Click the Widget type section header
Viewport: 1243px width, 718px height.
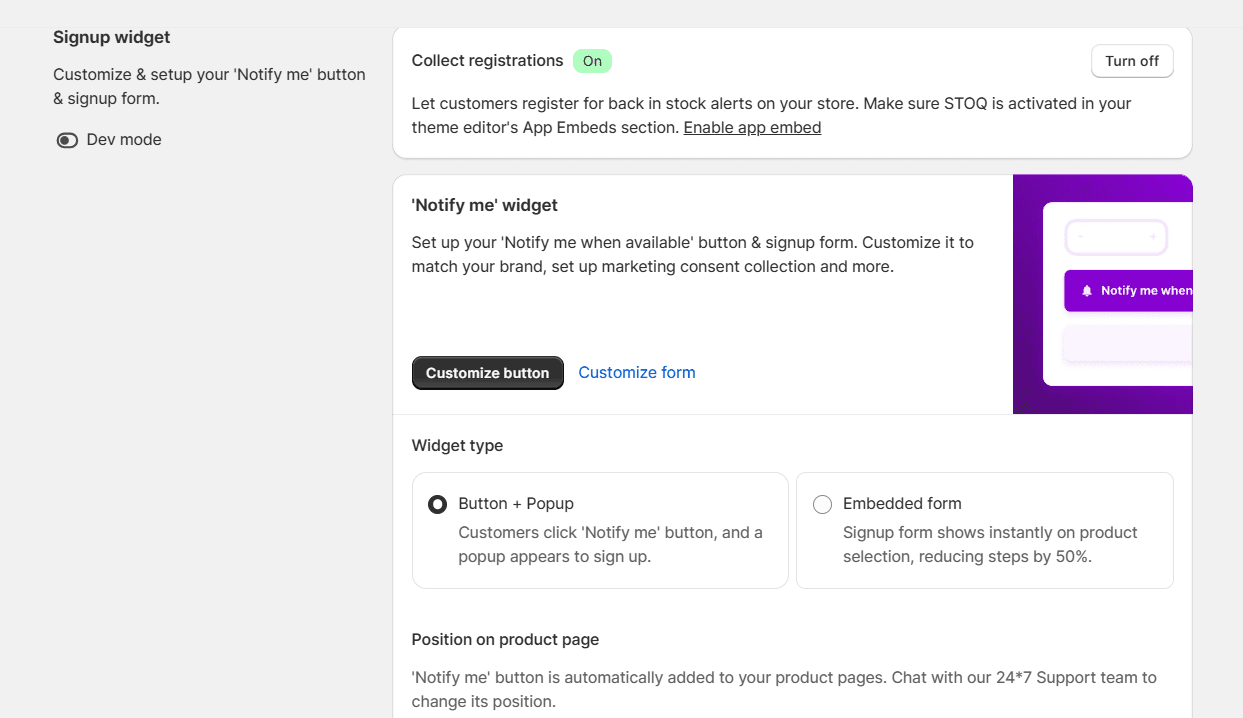457,445
